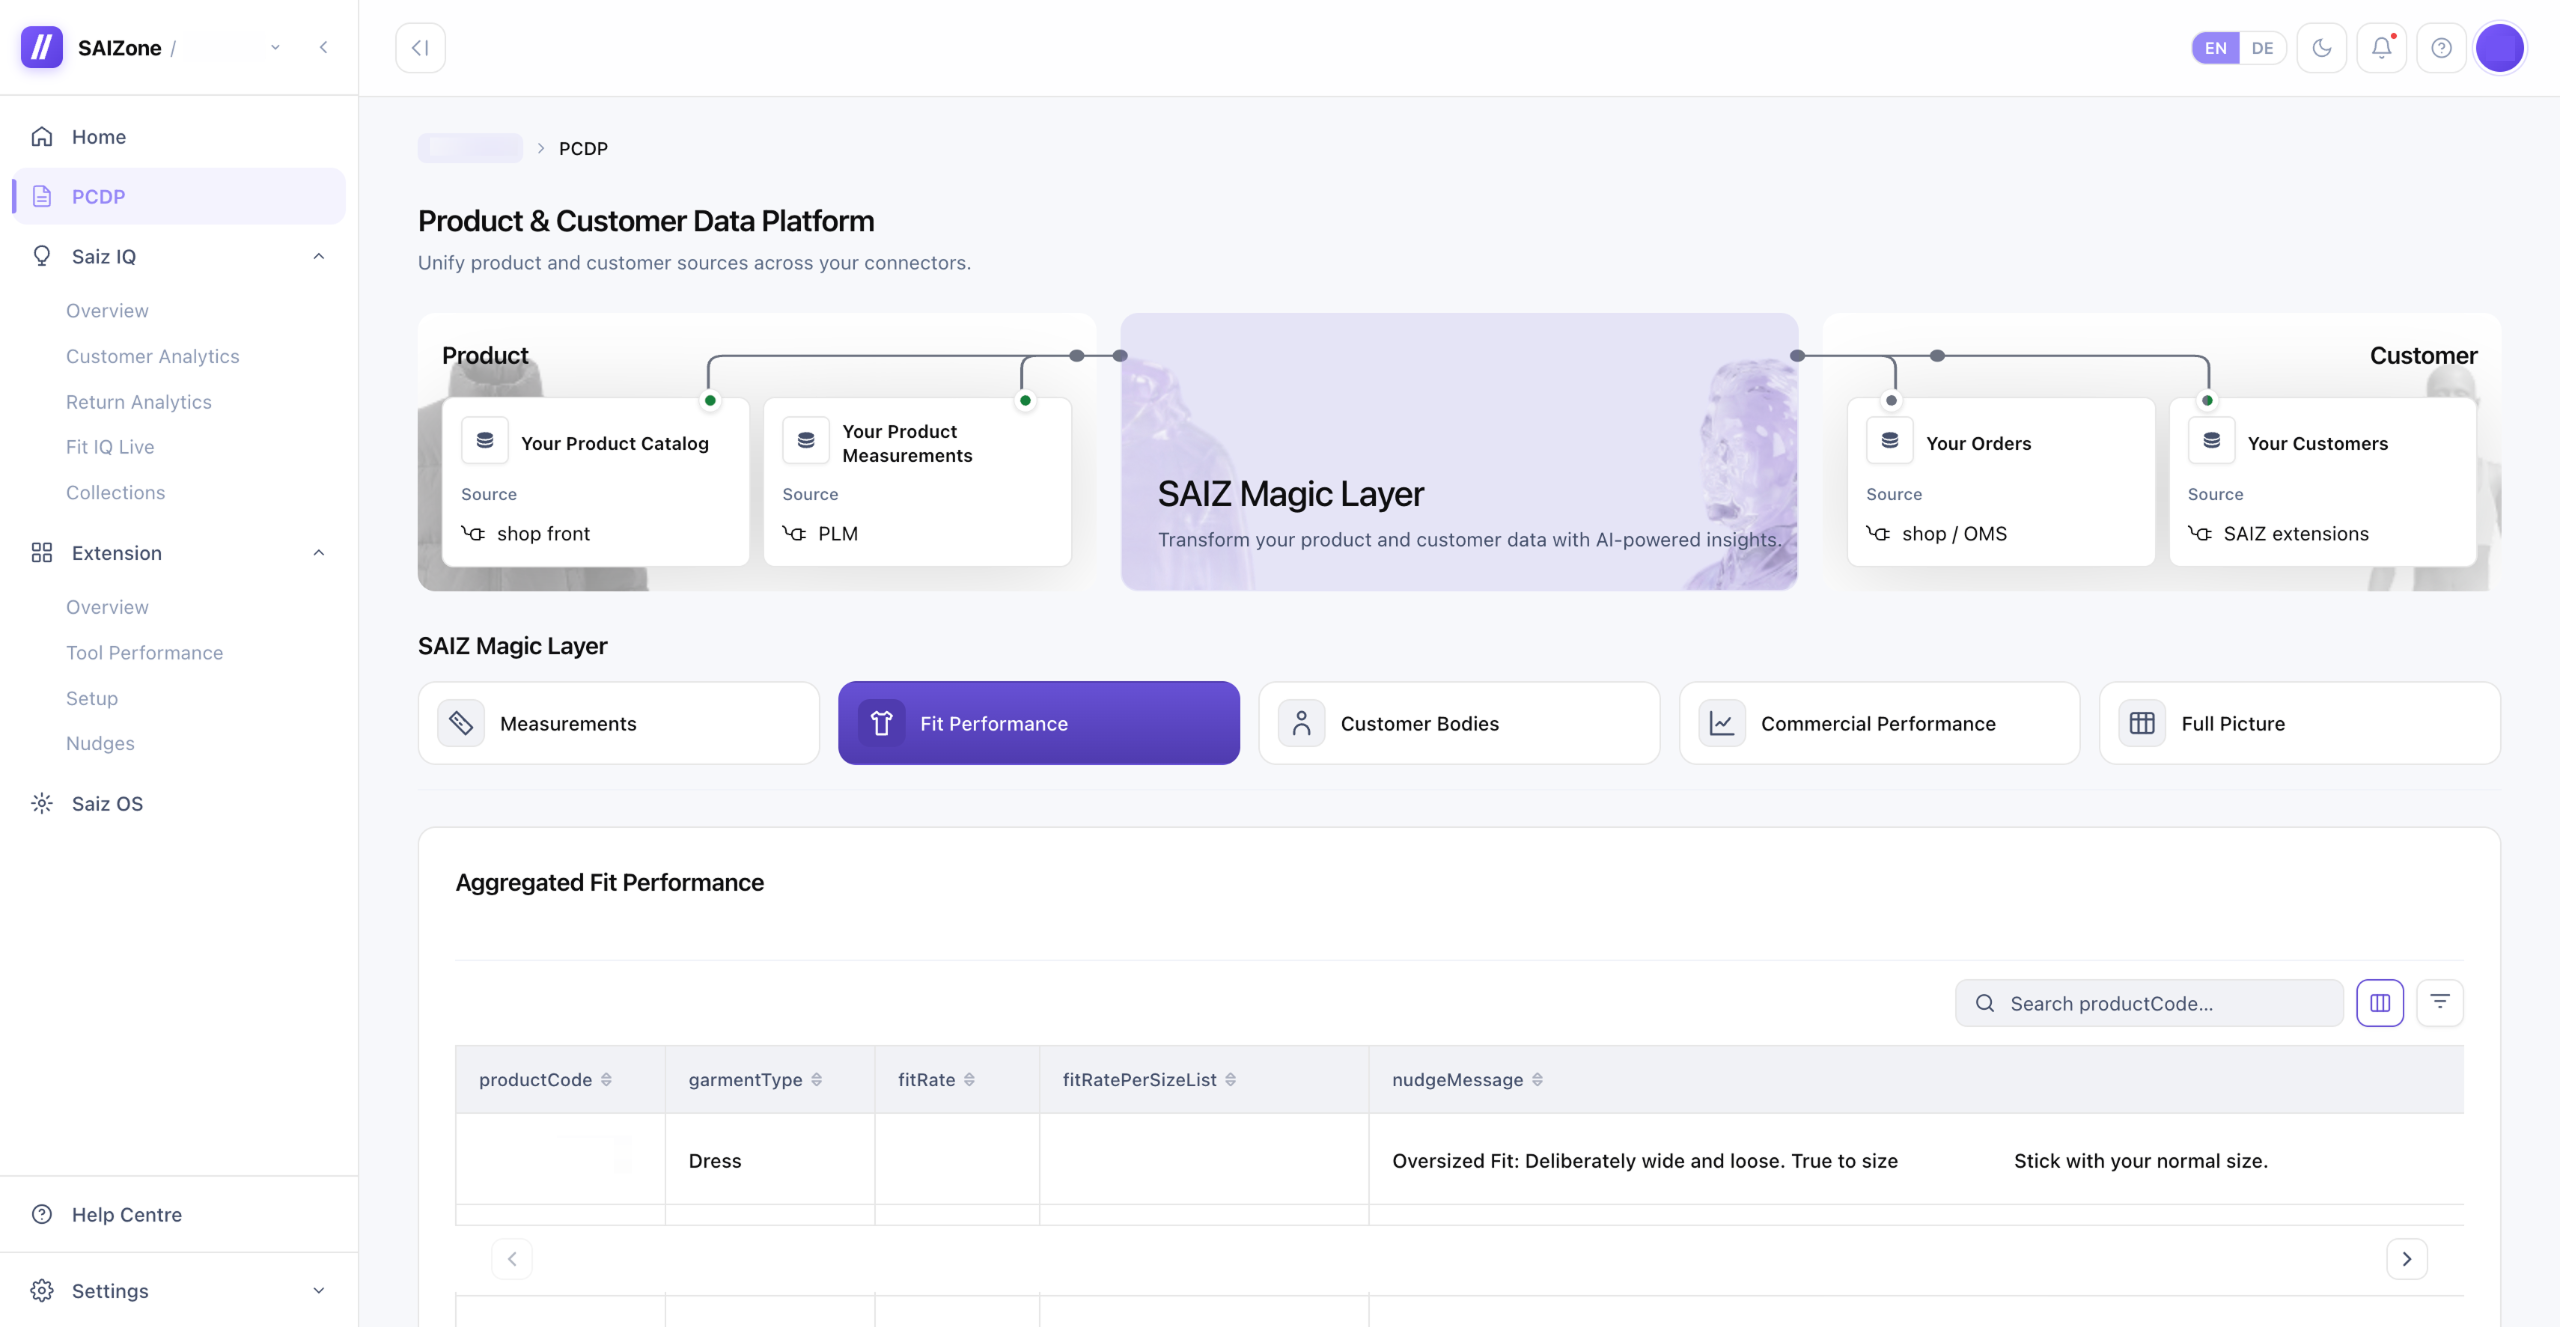
Task: Click the Your Product Measurements database icon
Action: point(806,440)
